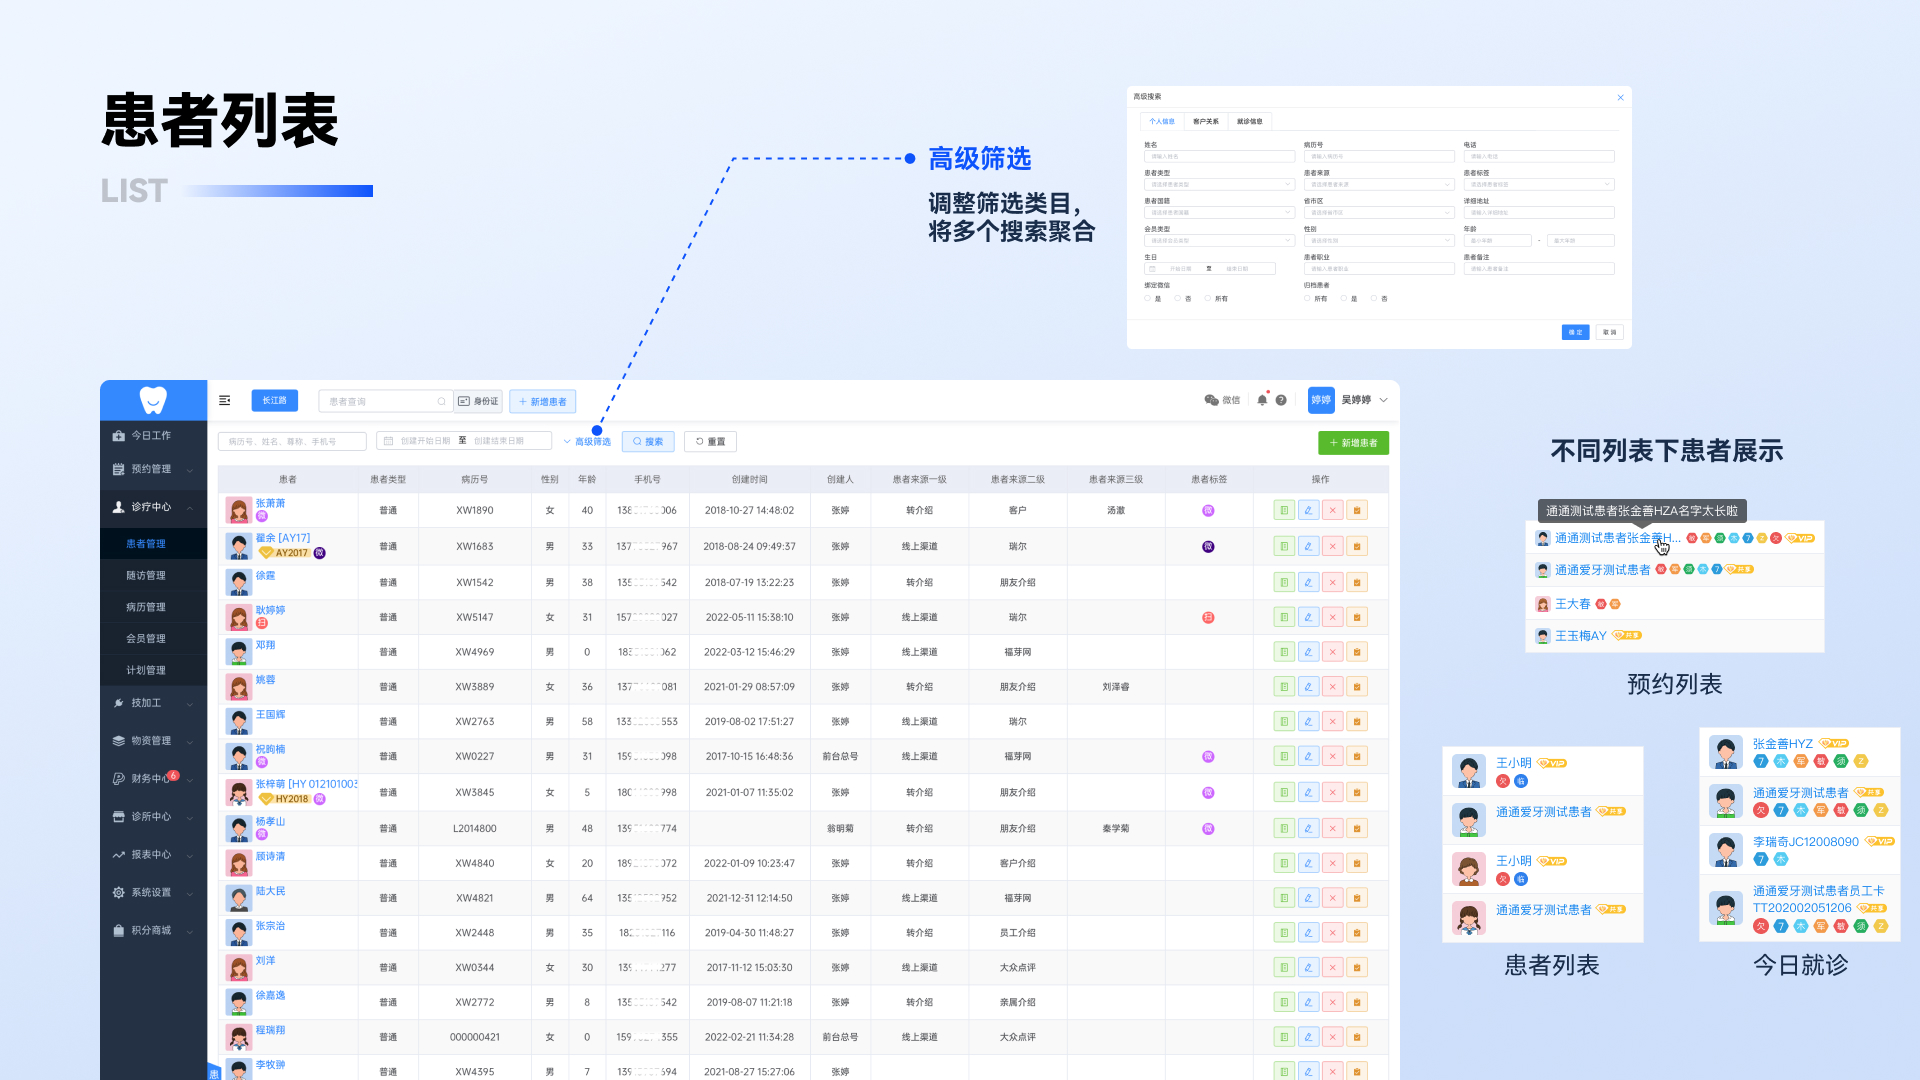Viewport: 1920px width, 1080px height.
Task: Click the 重置 reset button
Action: pyautogui.click(x=710, y=441)
